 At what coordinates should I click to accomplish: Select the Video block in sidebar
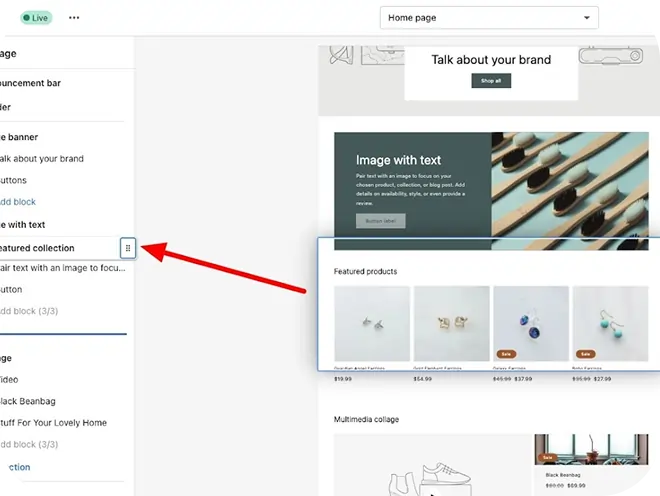10,380
